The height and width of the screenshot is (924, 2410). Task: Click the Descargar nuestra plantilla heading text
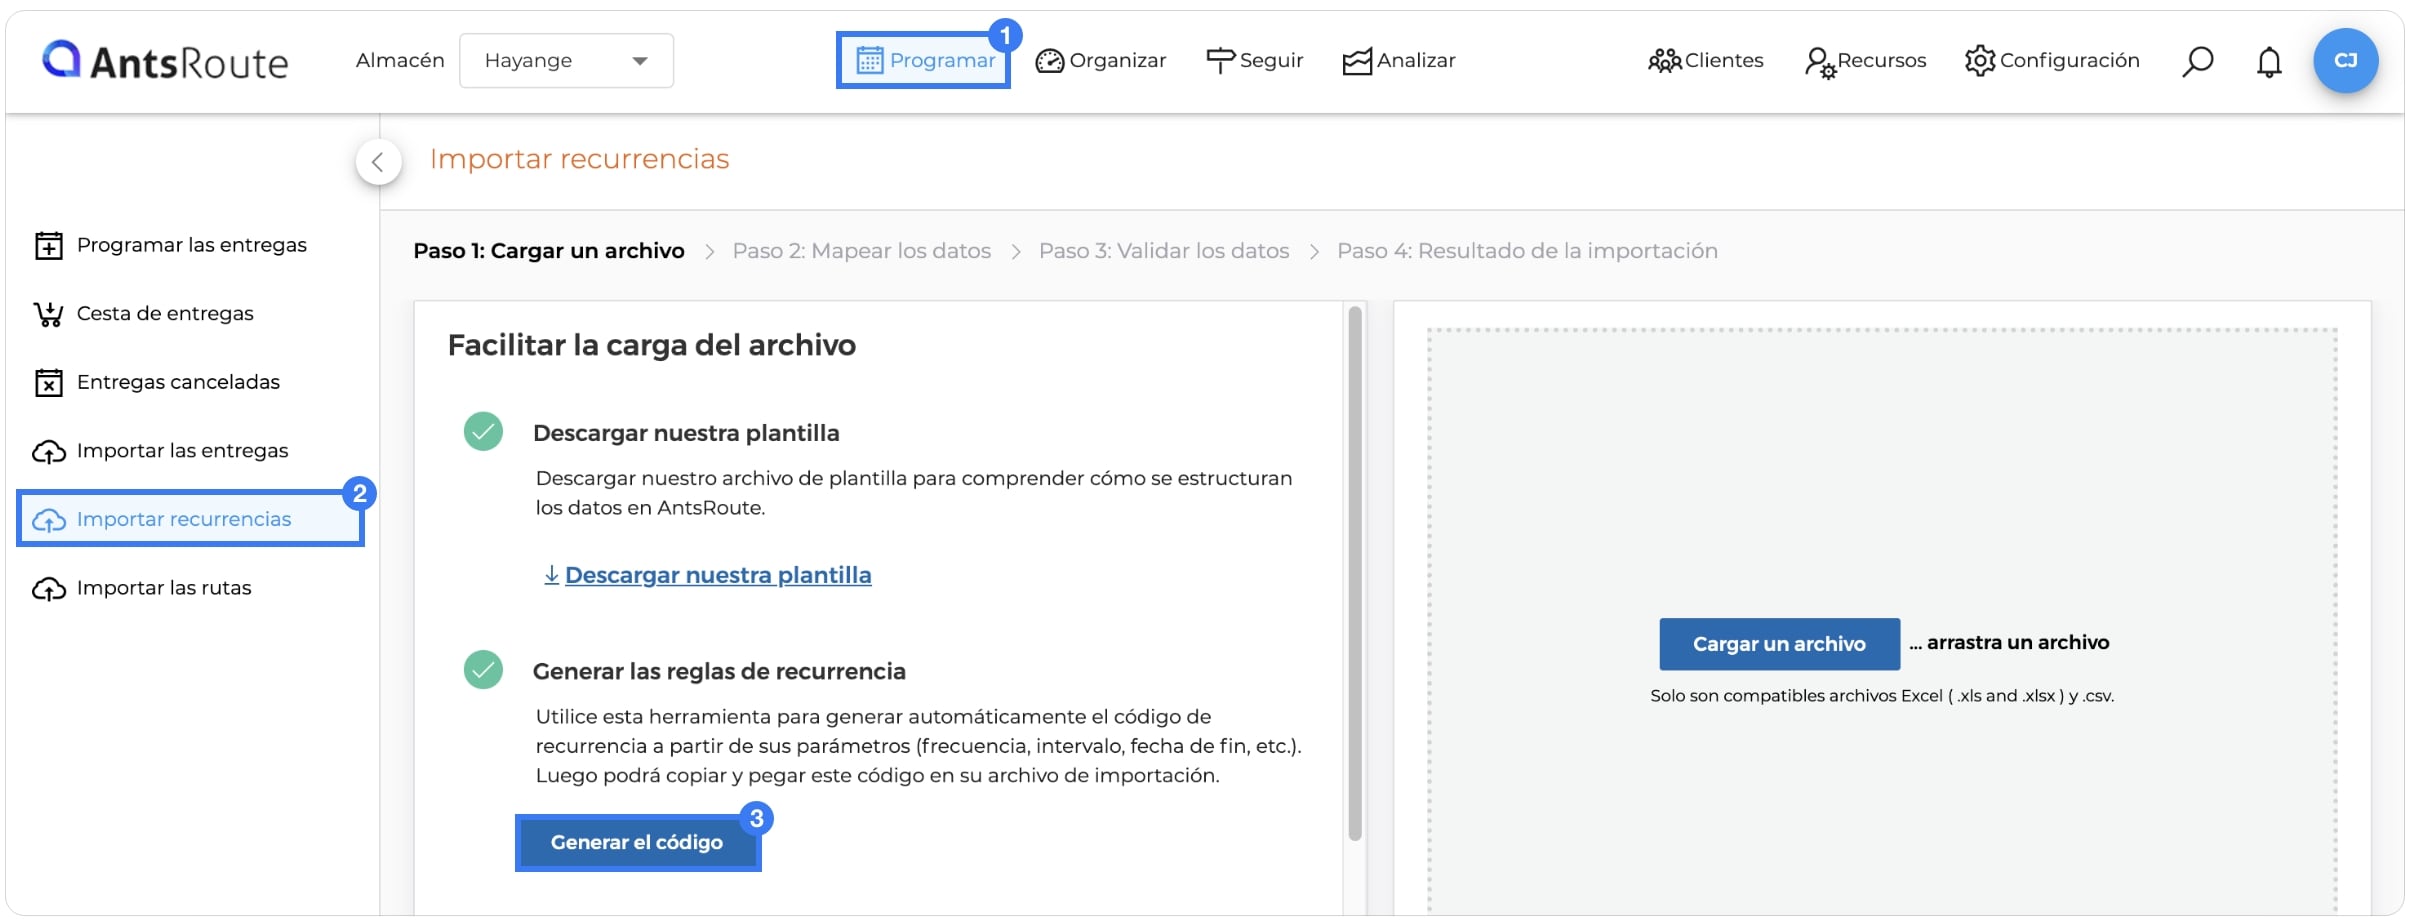[x=686, y=433]
